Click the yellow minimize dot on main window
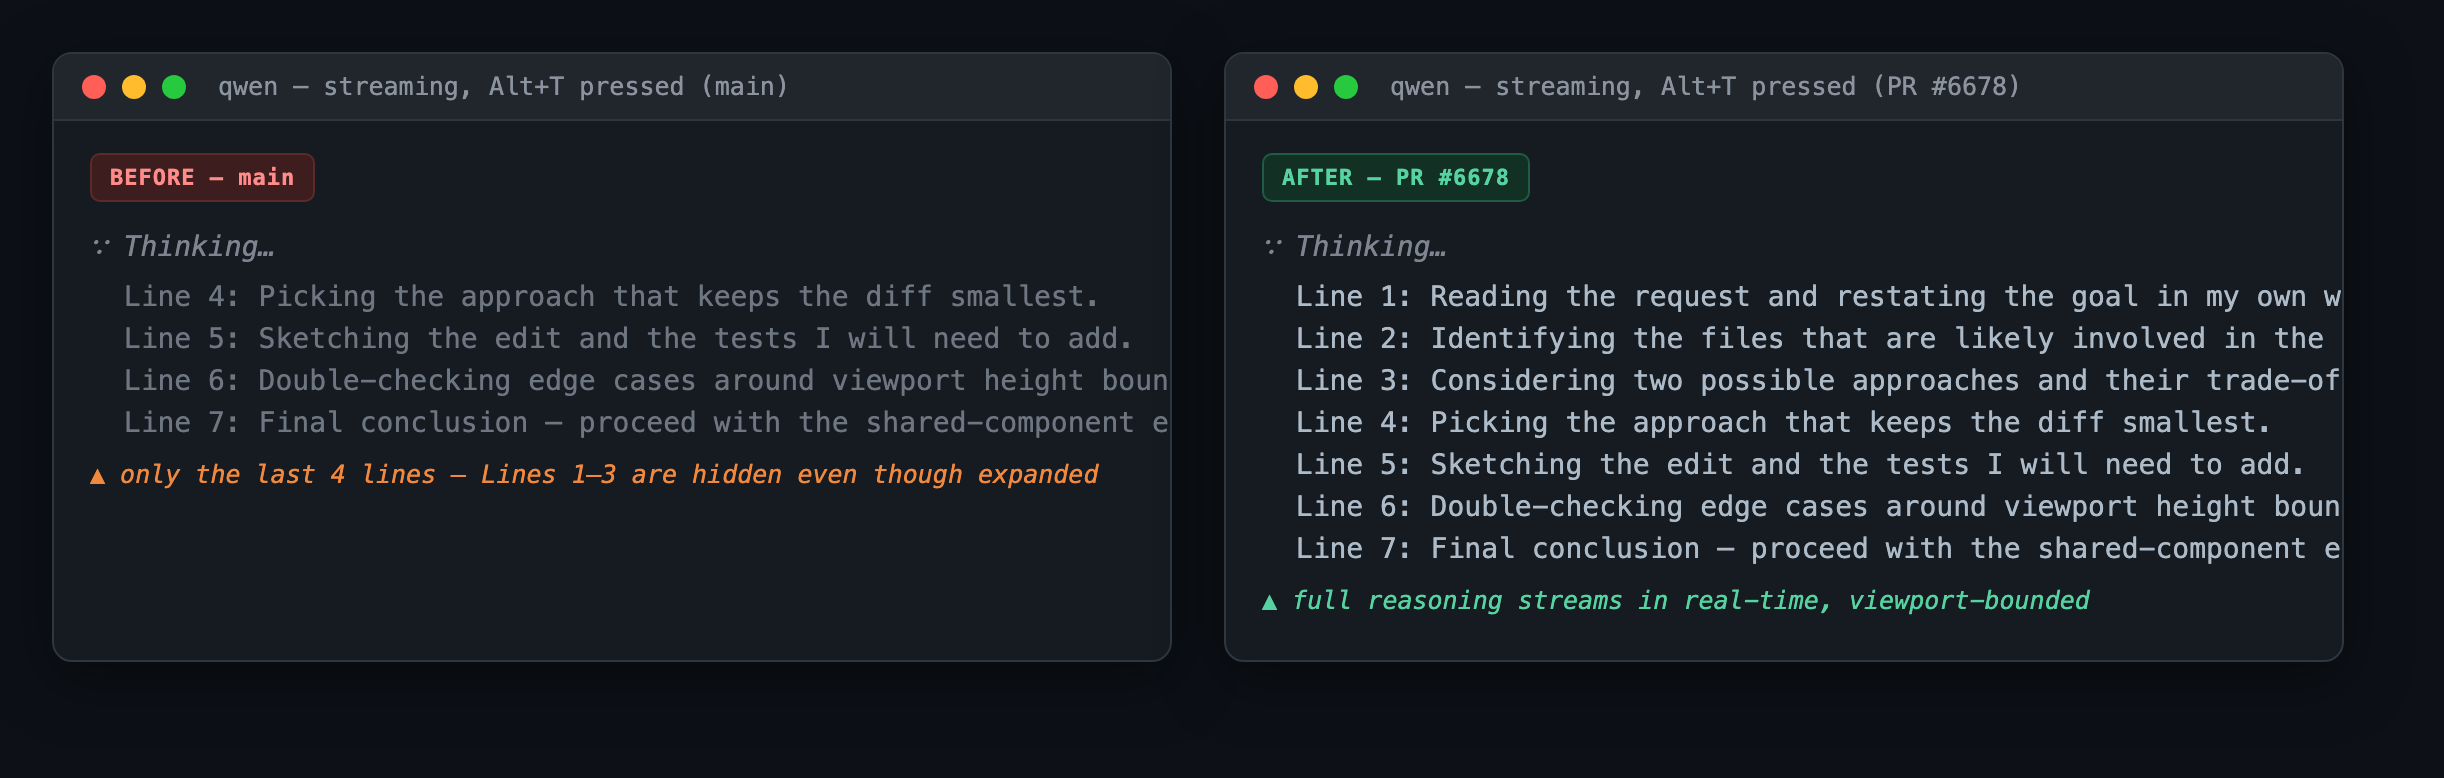This screenshot has height=778, width=2444. tap(134, 87)
